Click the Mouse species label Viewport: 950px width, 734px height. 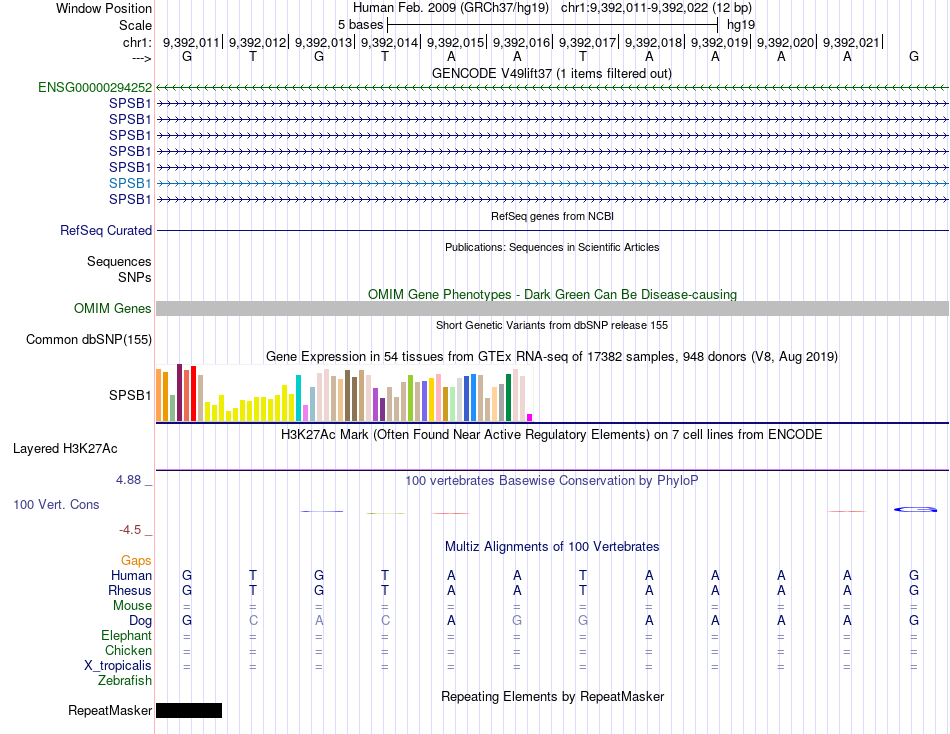[x=132, y=606]
